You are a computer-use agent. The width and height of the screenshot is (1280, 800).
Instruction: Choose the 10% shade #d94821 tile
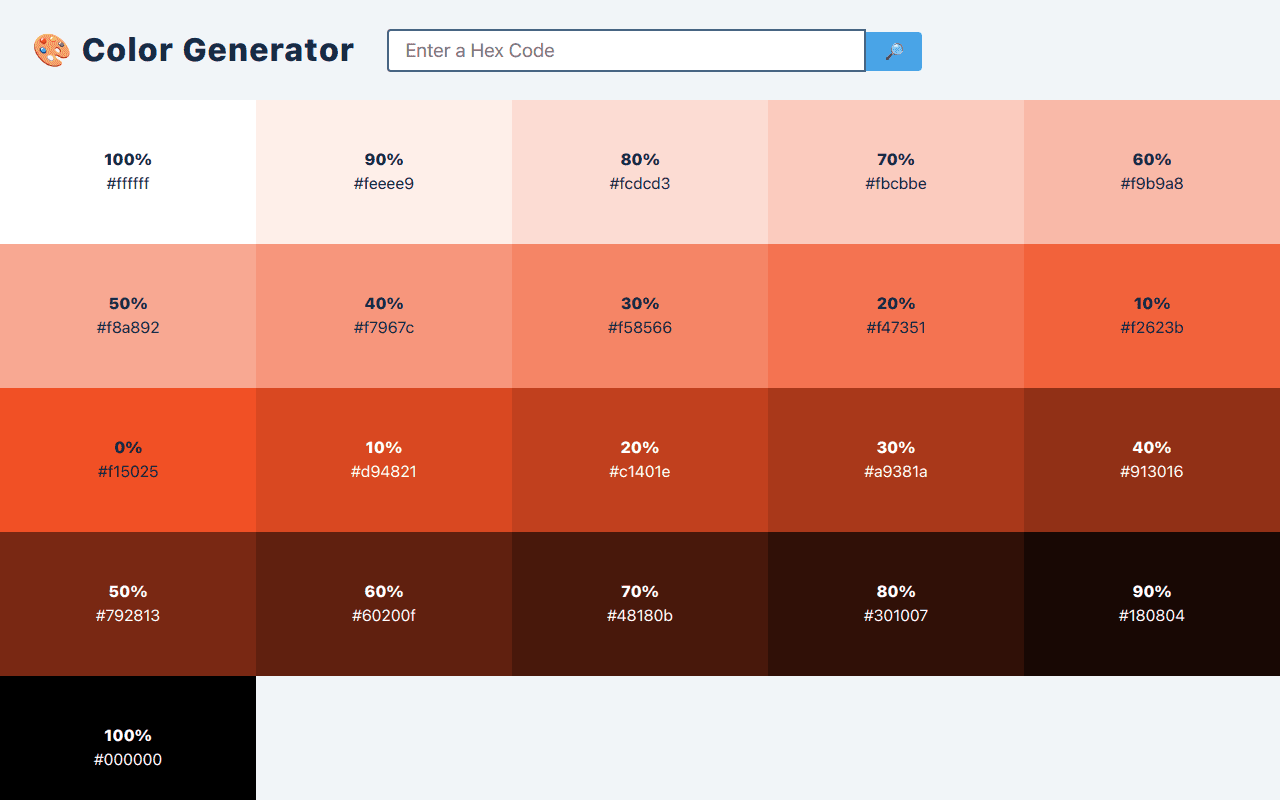click(x=384, y=460)
